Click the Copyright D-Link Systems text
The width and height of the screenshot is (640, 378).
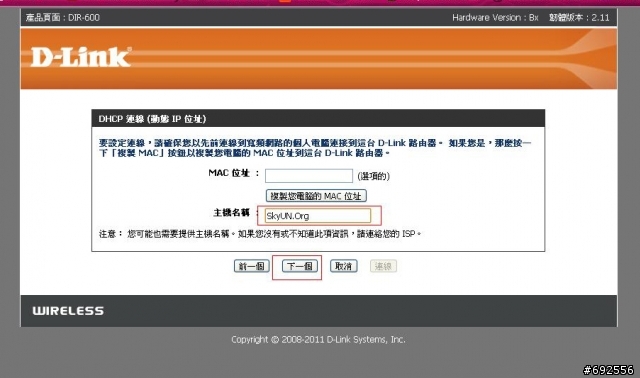coord(318,339)
